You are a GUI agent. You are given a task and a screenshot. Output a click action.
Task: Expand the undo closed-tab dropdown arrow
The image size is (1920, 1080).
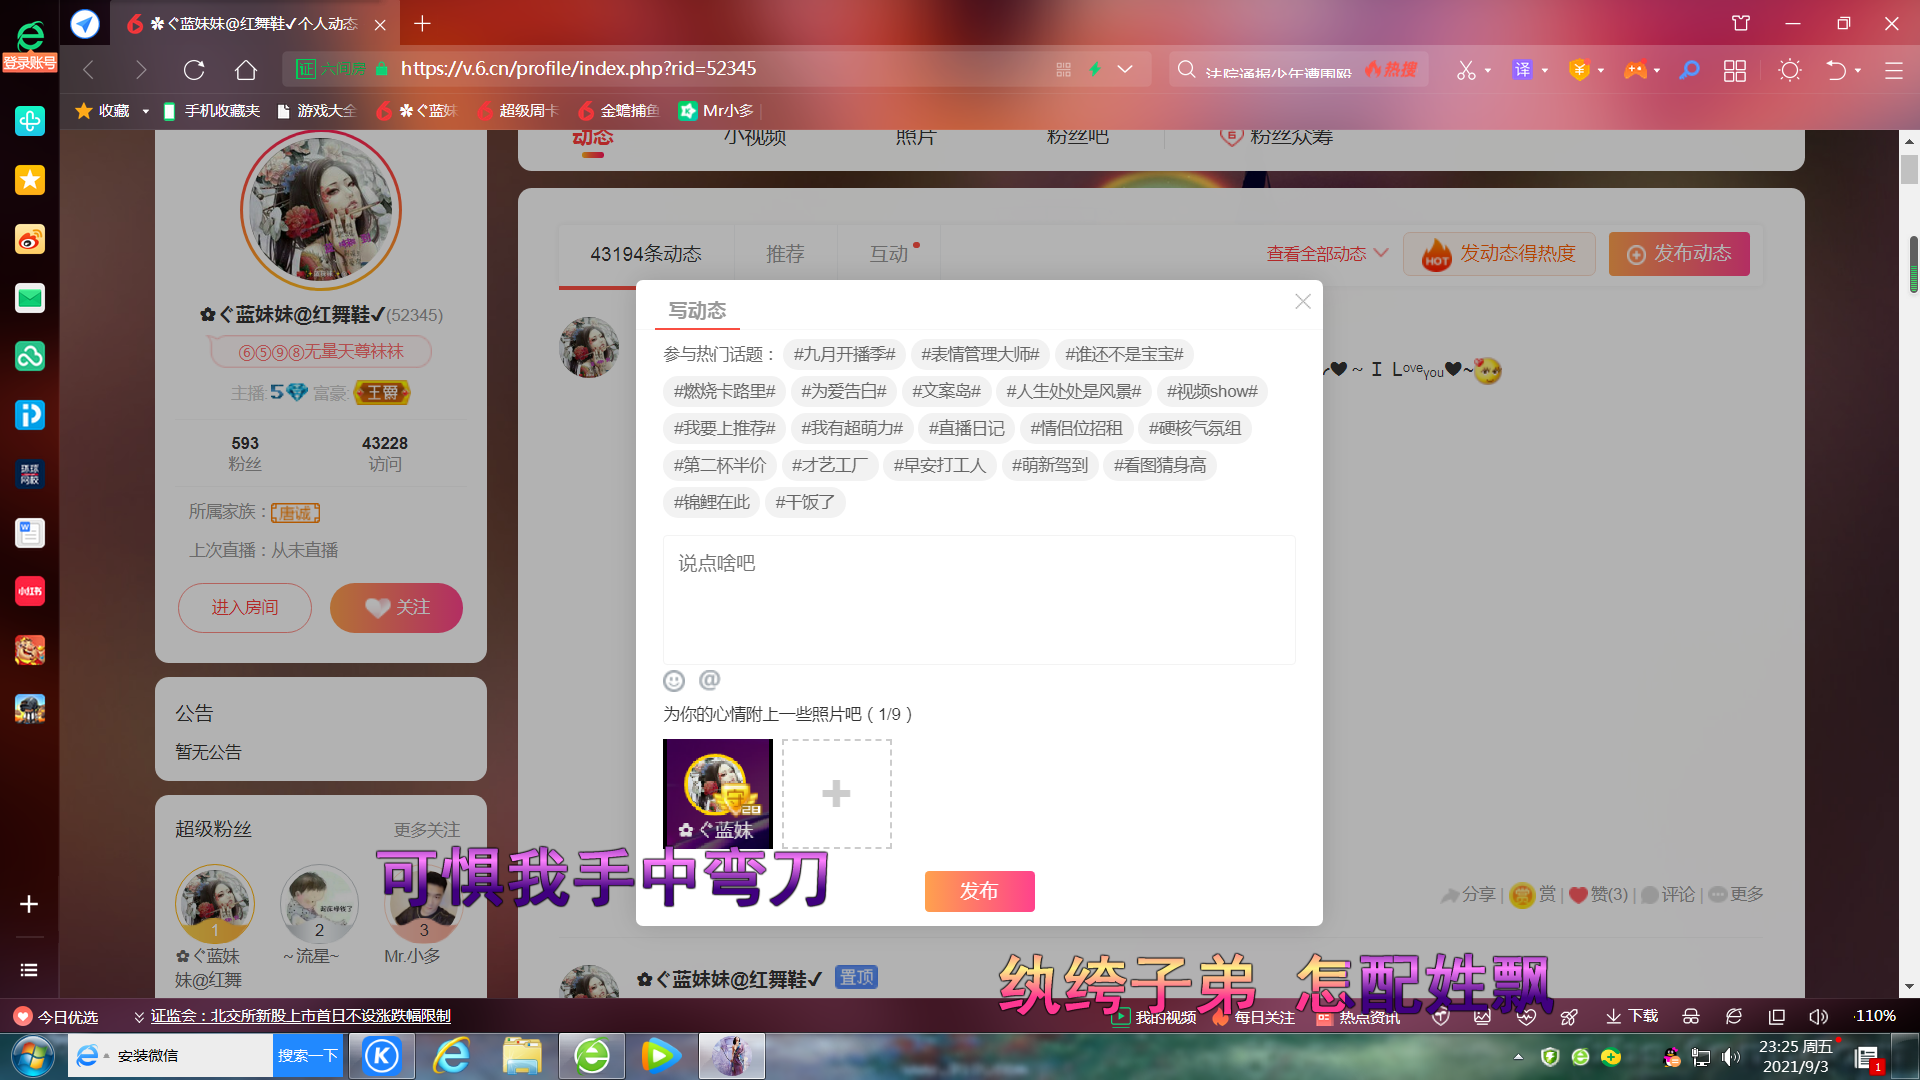[1858, 70]
